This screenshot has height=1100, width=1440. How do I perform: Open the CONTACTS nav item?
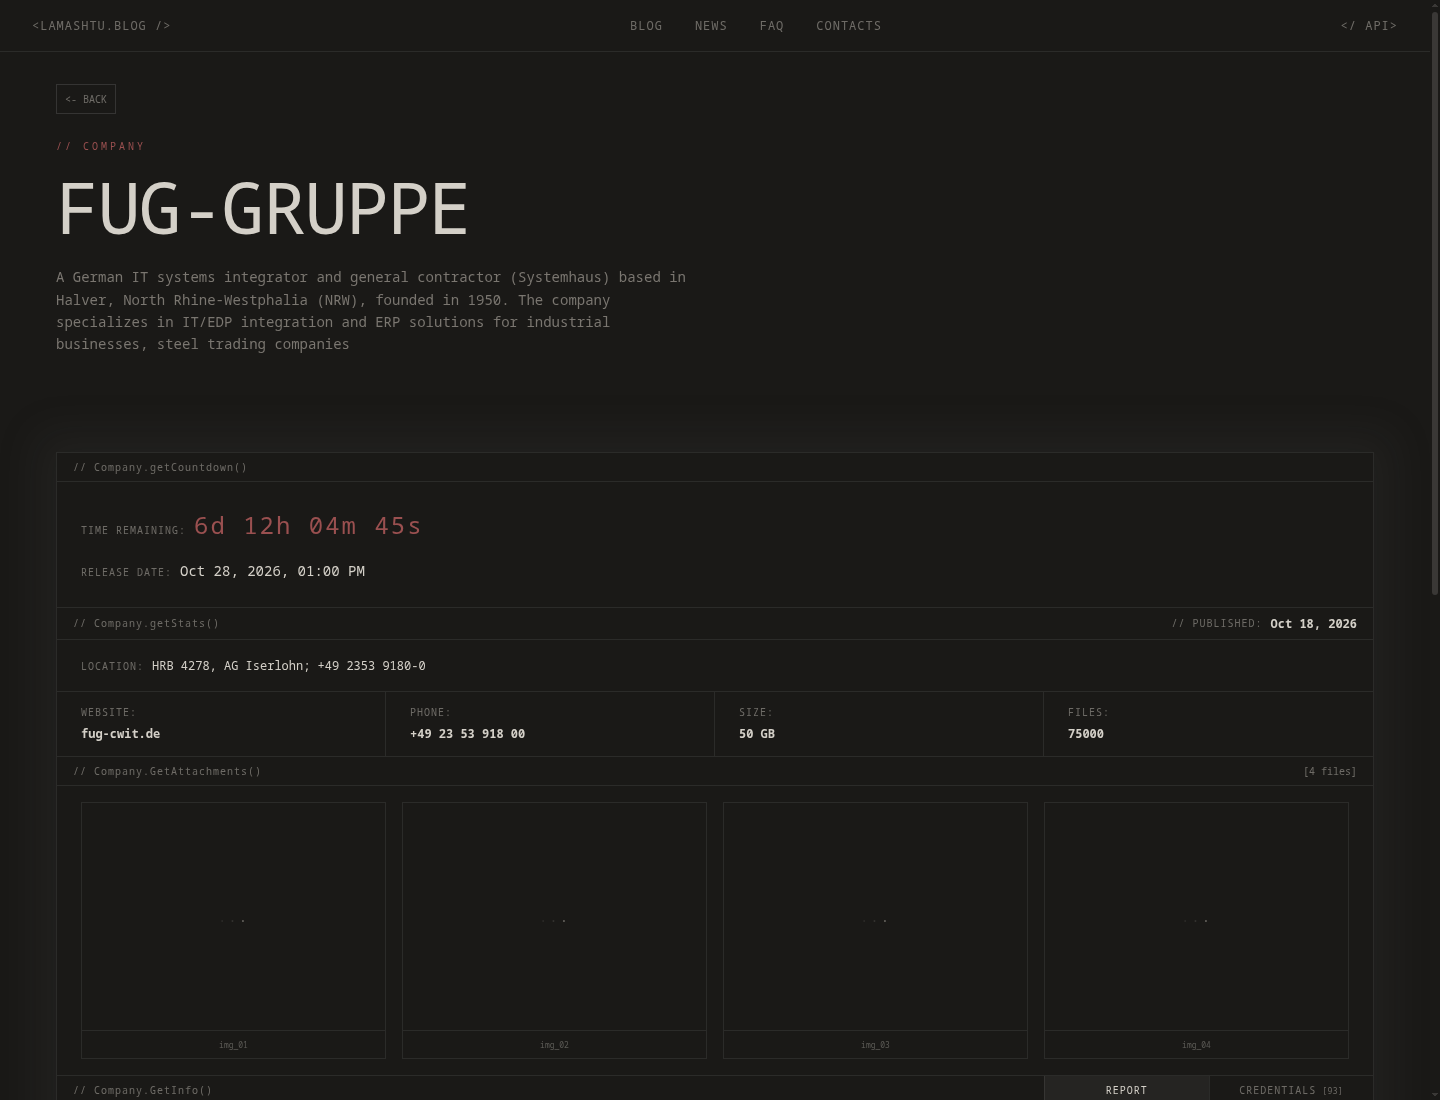pyautogui.click(x=849, y=26)
